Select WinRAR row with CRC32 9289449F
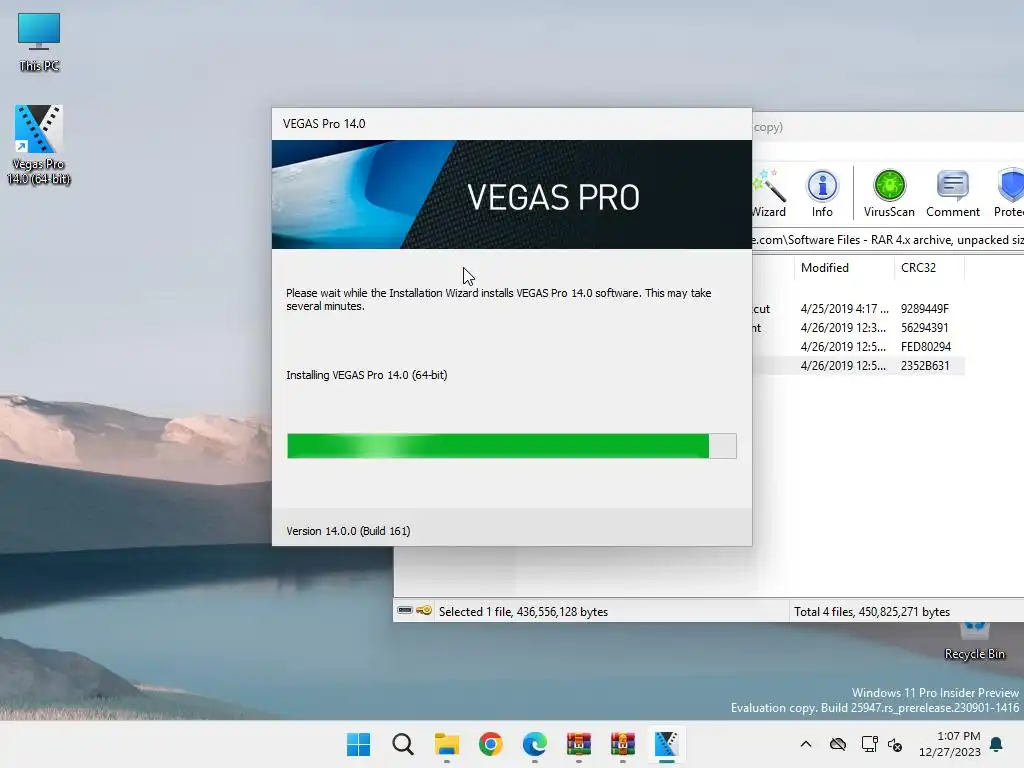Image resolution: width=1024 pixels, height=768 pixels. [x=858, y=309]
